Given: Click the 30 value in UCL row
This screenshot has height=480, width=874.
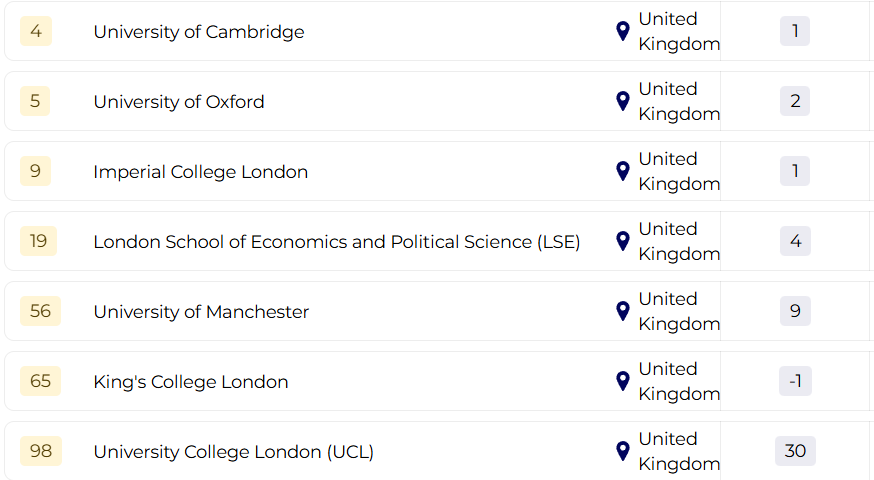Looking at the screenshot, I should (795, 451).
